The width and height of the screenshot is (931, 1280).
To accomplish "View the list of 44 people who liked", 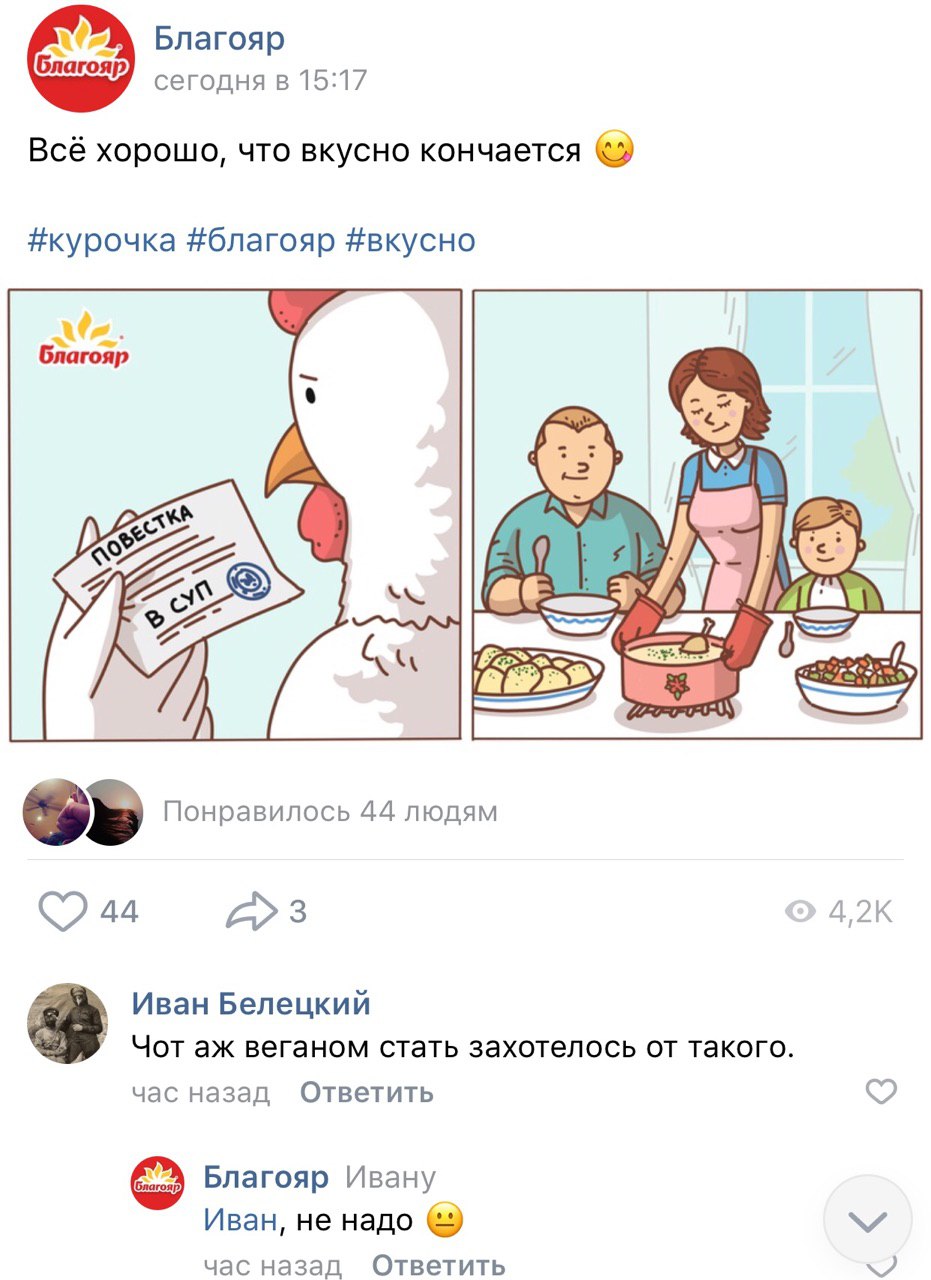I will pos(330,811).
